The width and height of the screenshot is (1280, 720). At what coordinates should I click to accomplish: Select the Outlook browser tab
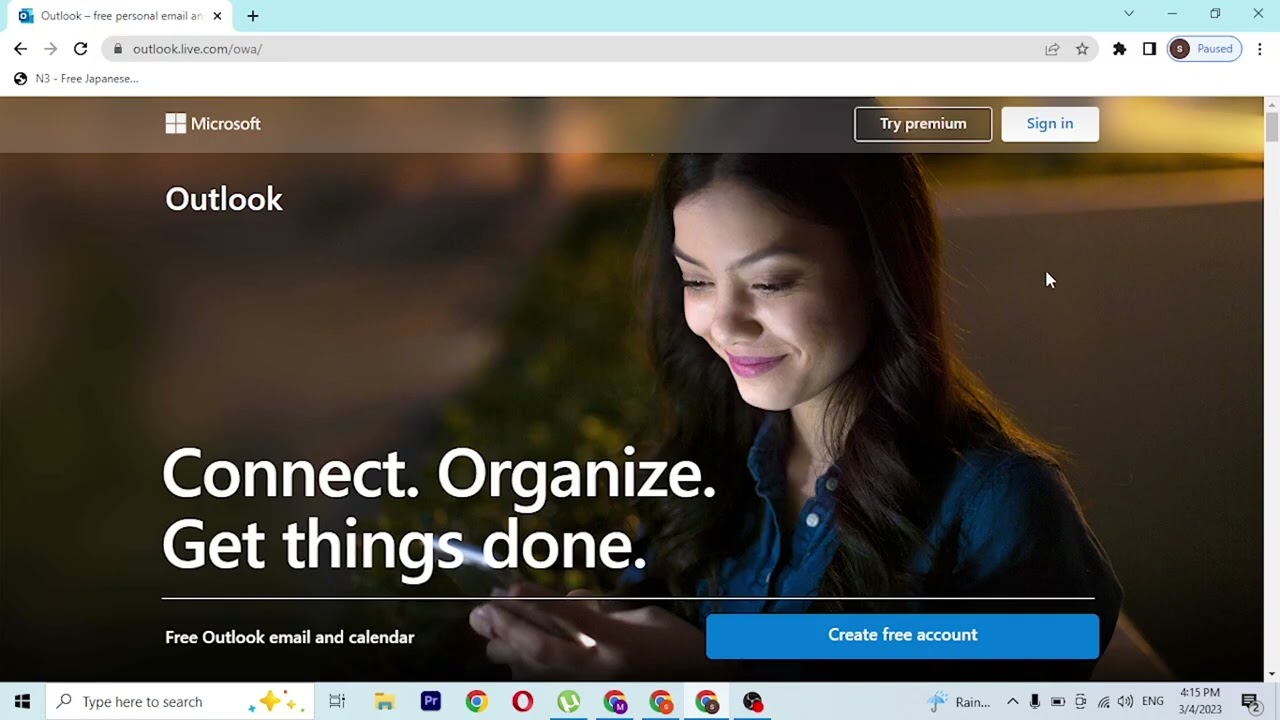pos(120,16)
